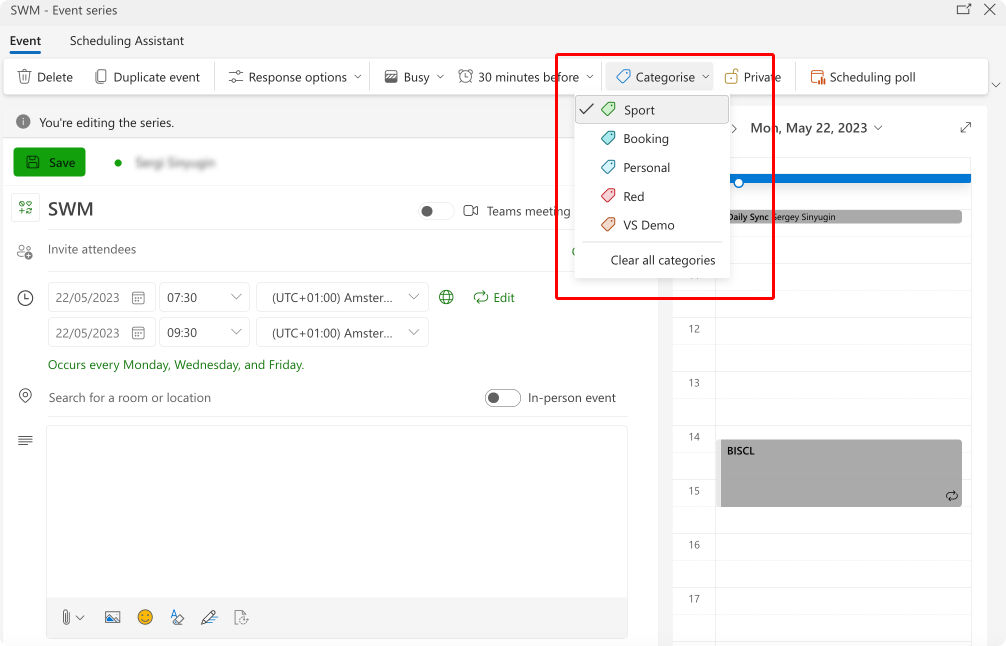
Task: Click the pop-out window icon
Action: click(963, 10)
